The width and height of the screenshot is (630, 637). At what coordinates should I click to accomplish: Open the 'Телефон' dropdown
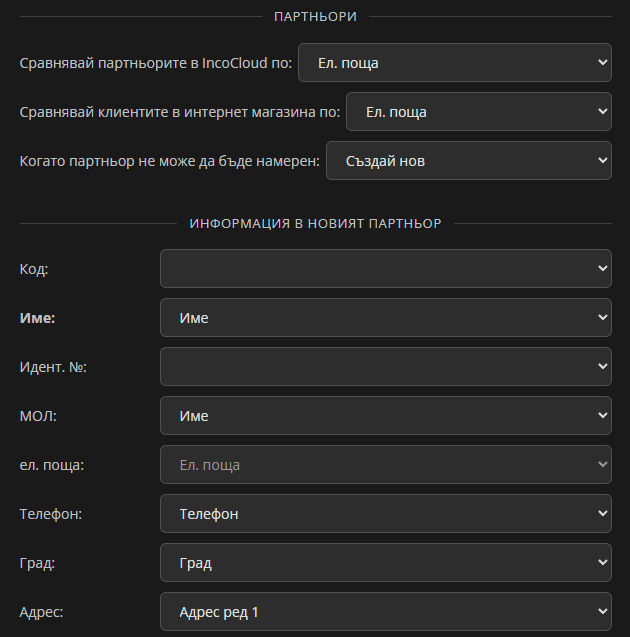click(385, 514)
